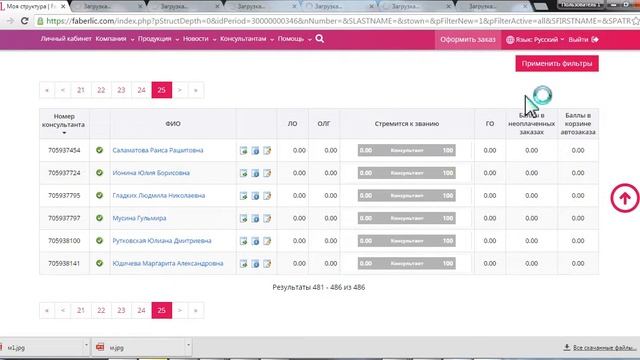Click the search magnifier in the navigation bar
640x360 pixels.
tap(320, 39)
